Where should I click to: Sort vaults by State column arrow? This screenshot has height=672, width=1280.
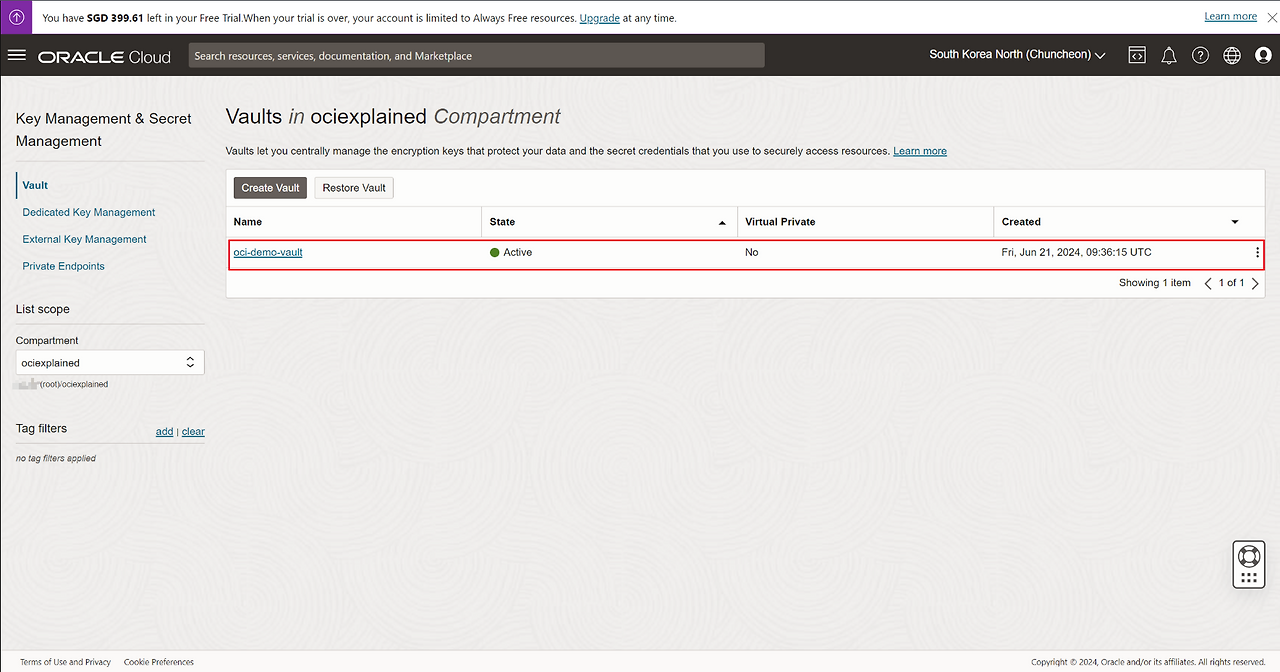[722, 222]
